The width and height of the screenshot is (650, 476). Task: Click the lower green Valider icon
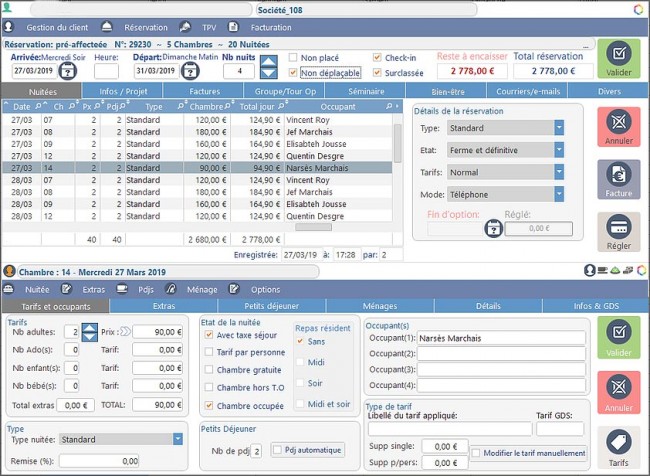[618, 332]
